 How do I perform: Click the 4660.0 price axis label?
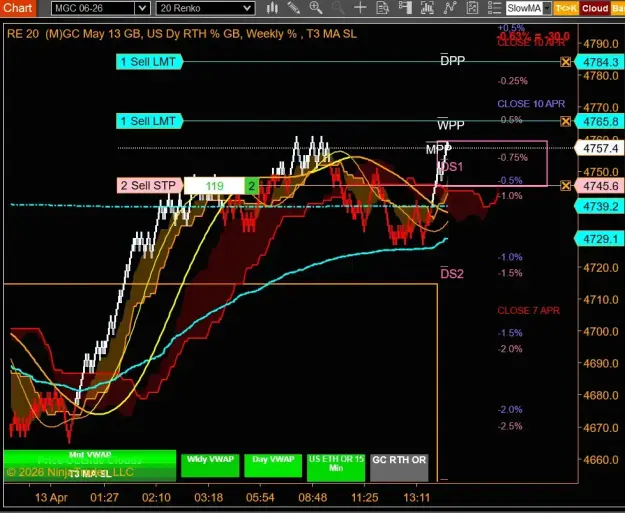click(x=601, y=460)
